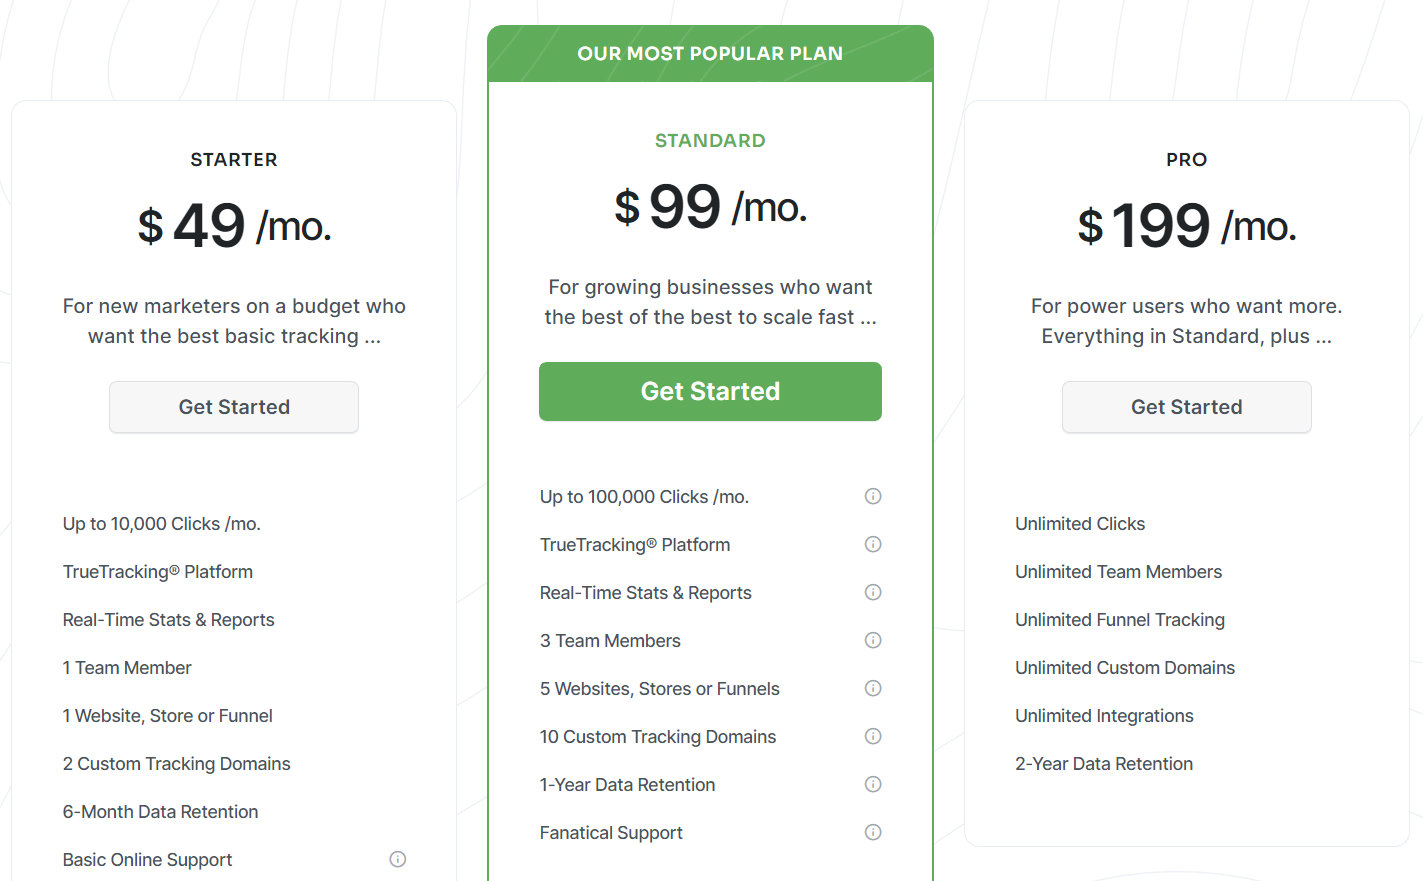This screenshot has width=1423, height=881.
Task: Click 2 Custom Tracking Domains in Starter
Action: [176, 764]
